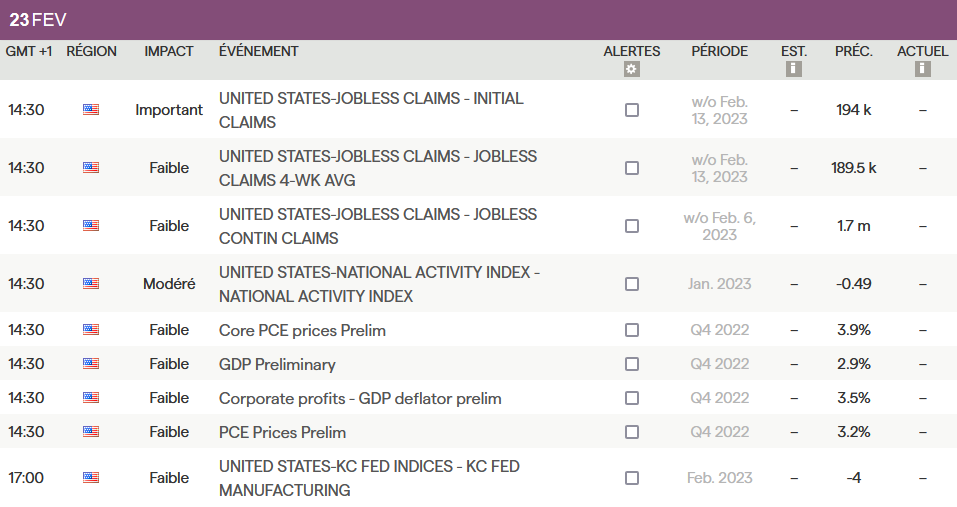Click US flag in GDP Preliminary row
The height and width of the screenshot is (507, 957).
point(91,364)
